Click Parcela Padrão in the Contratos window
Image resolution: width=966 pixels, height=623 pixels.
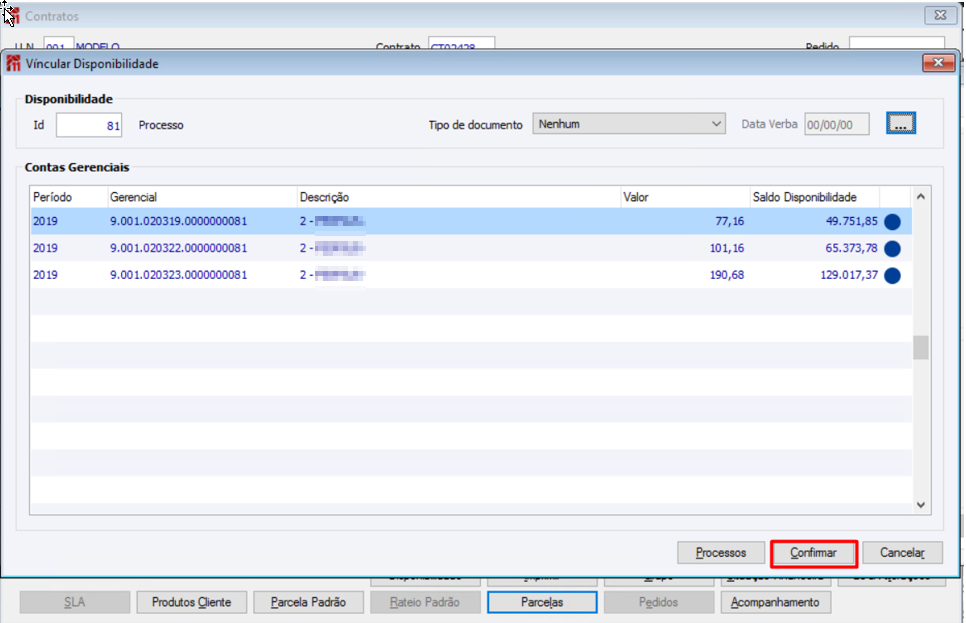tap(308, 602)
